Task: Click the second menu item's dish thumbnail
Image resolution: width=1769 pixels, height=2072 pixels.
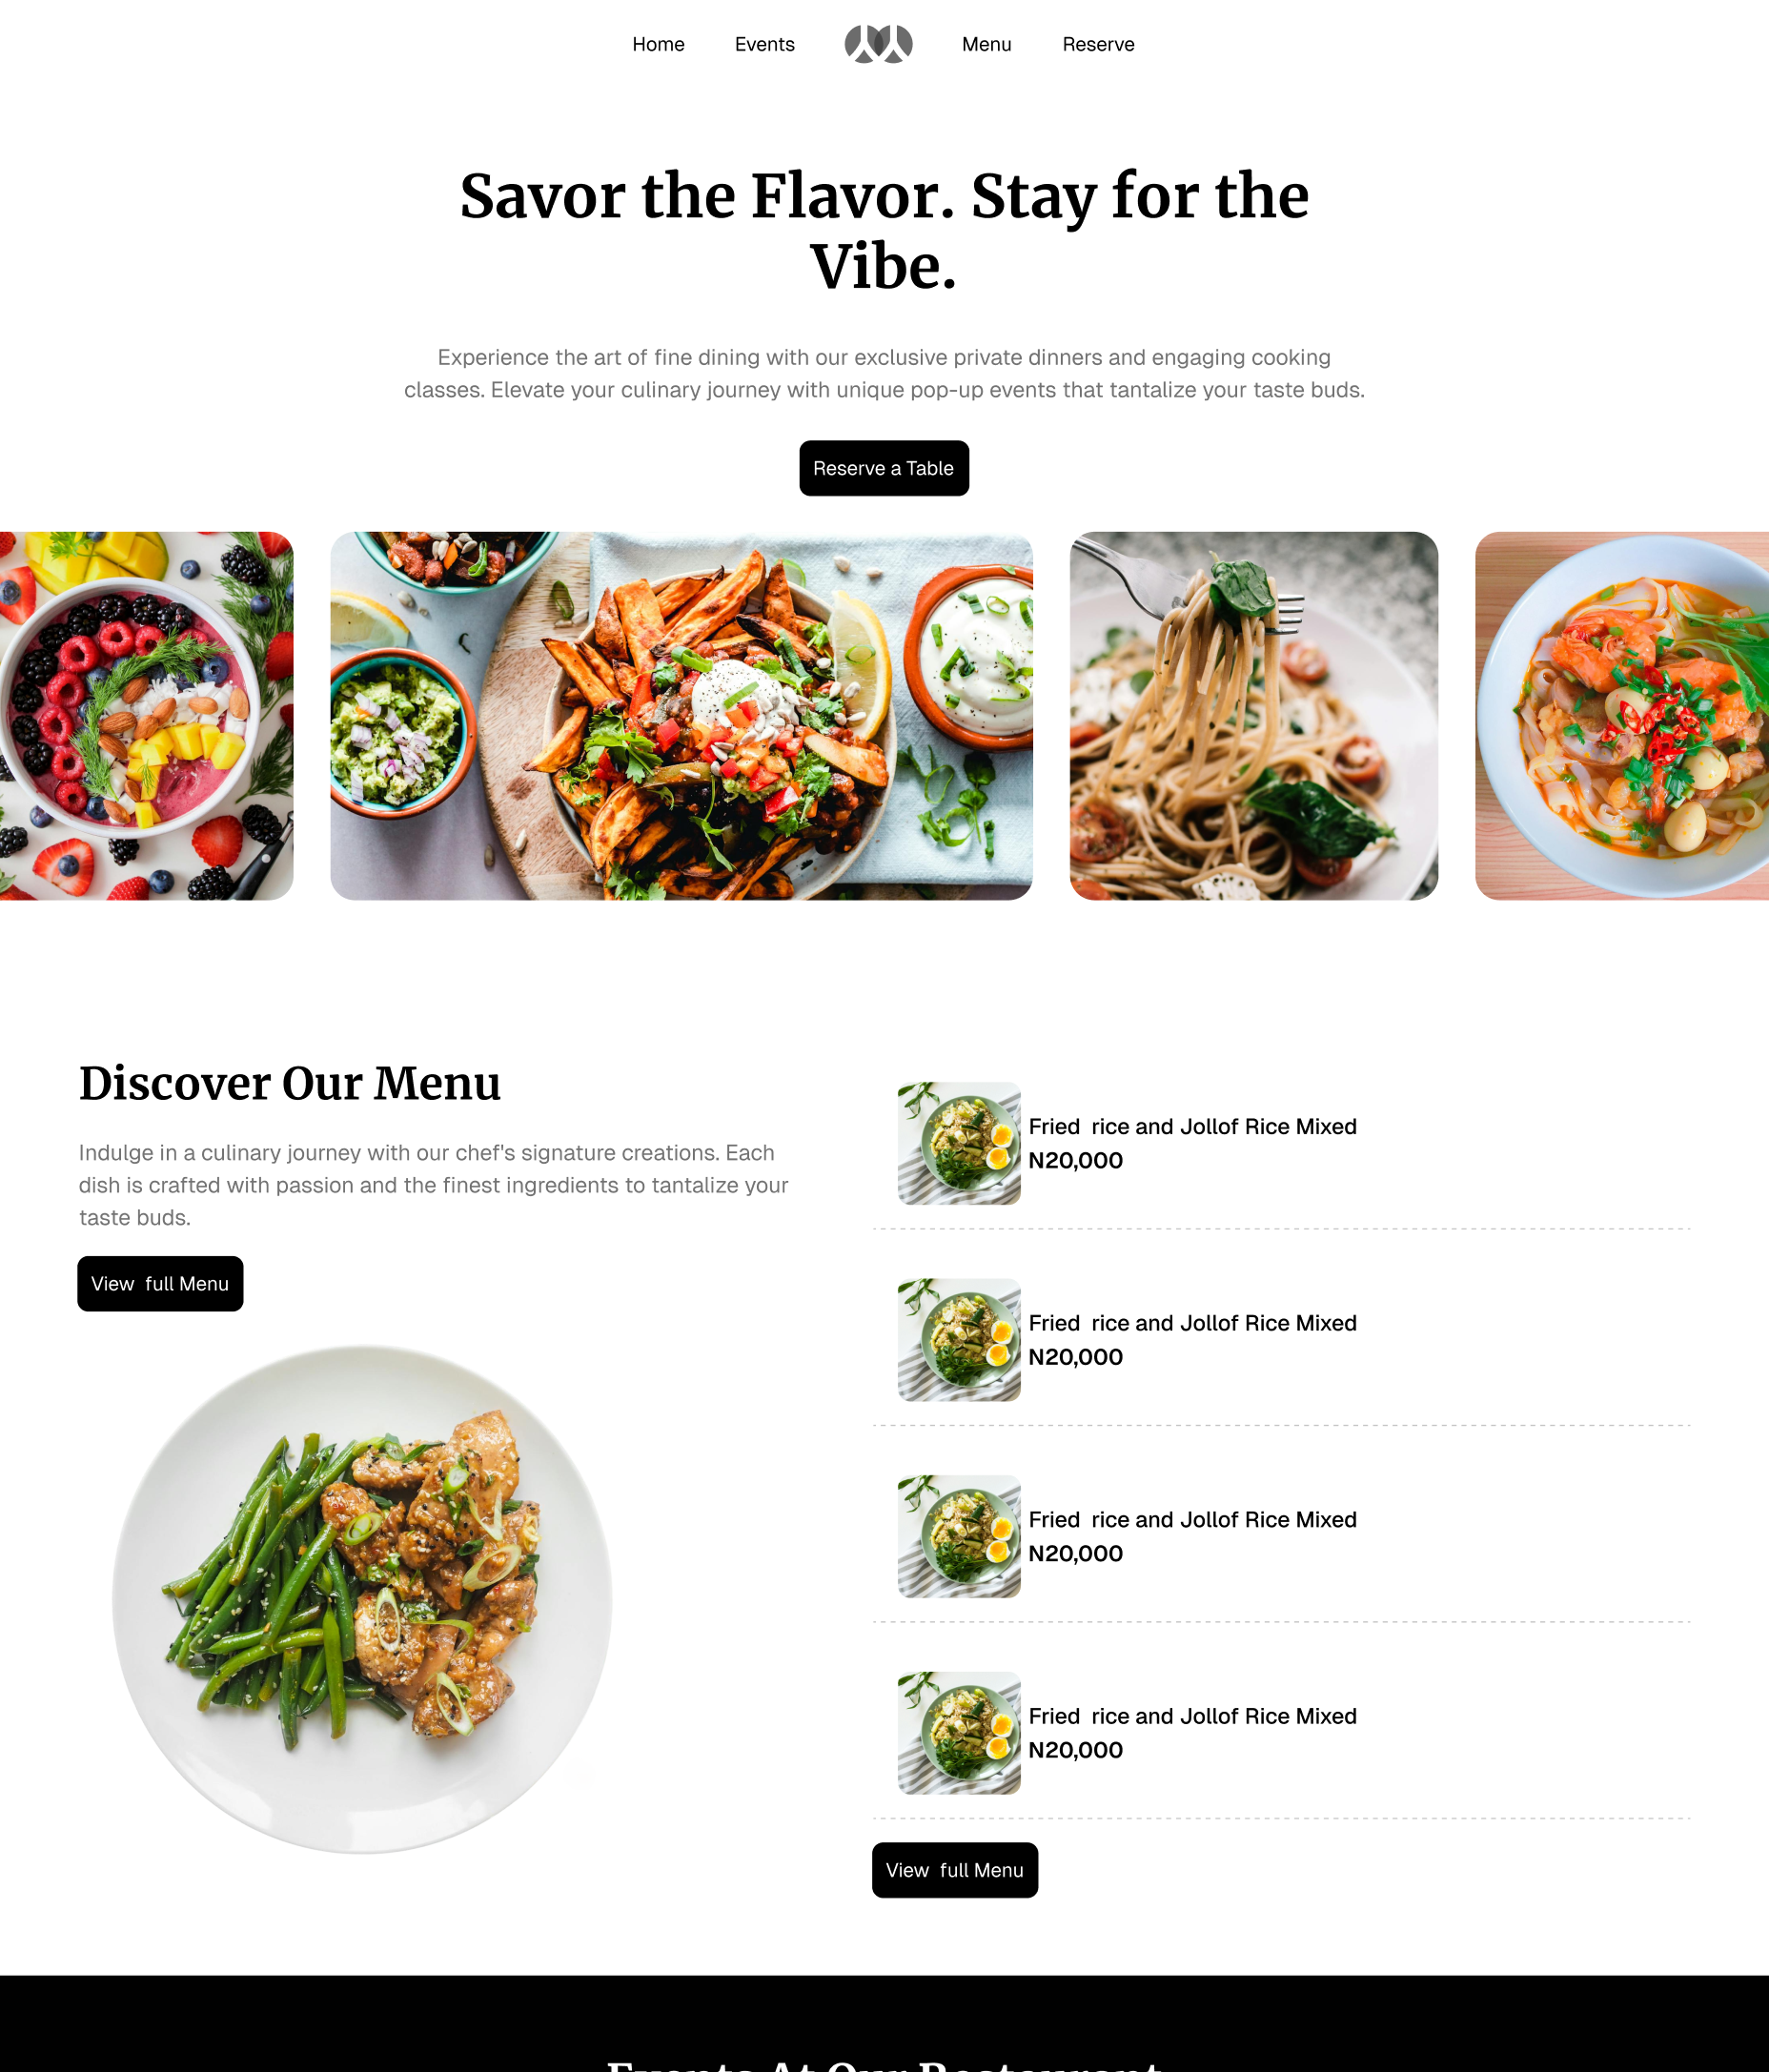Action: tap(959, 1339)
